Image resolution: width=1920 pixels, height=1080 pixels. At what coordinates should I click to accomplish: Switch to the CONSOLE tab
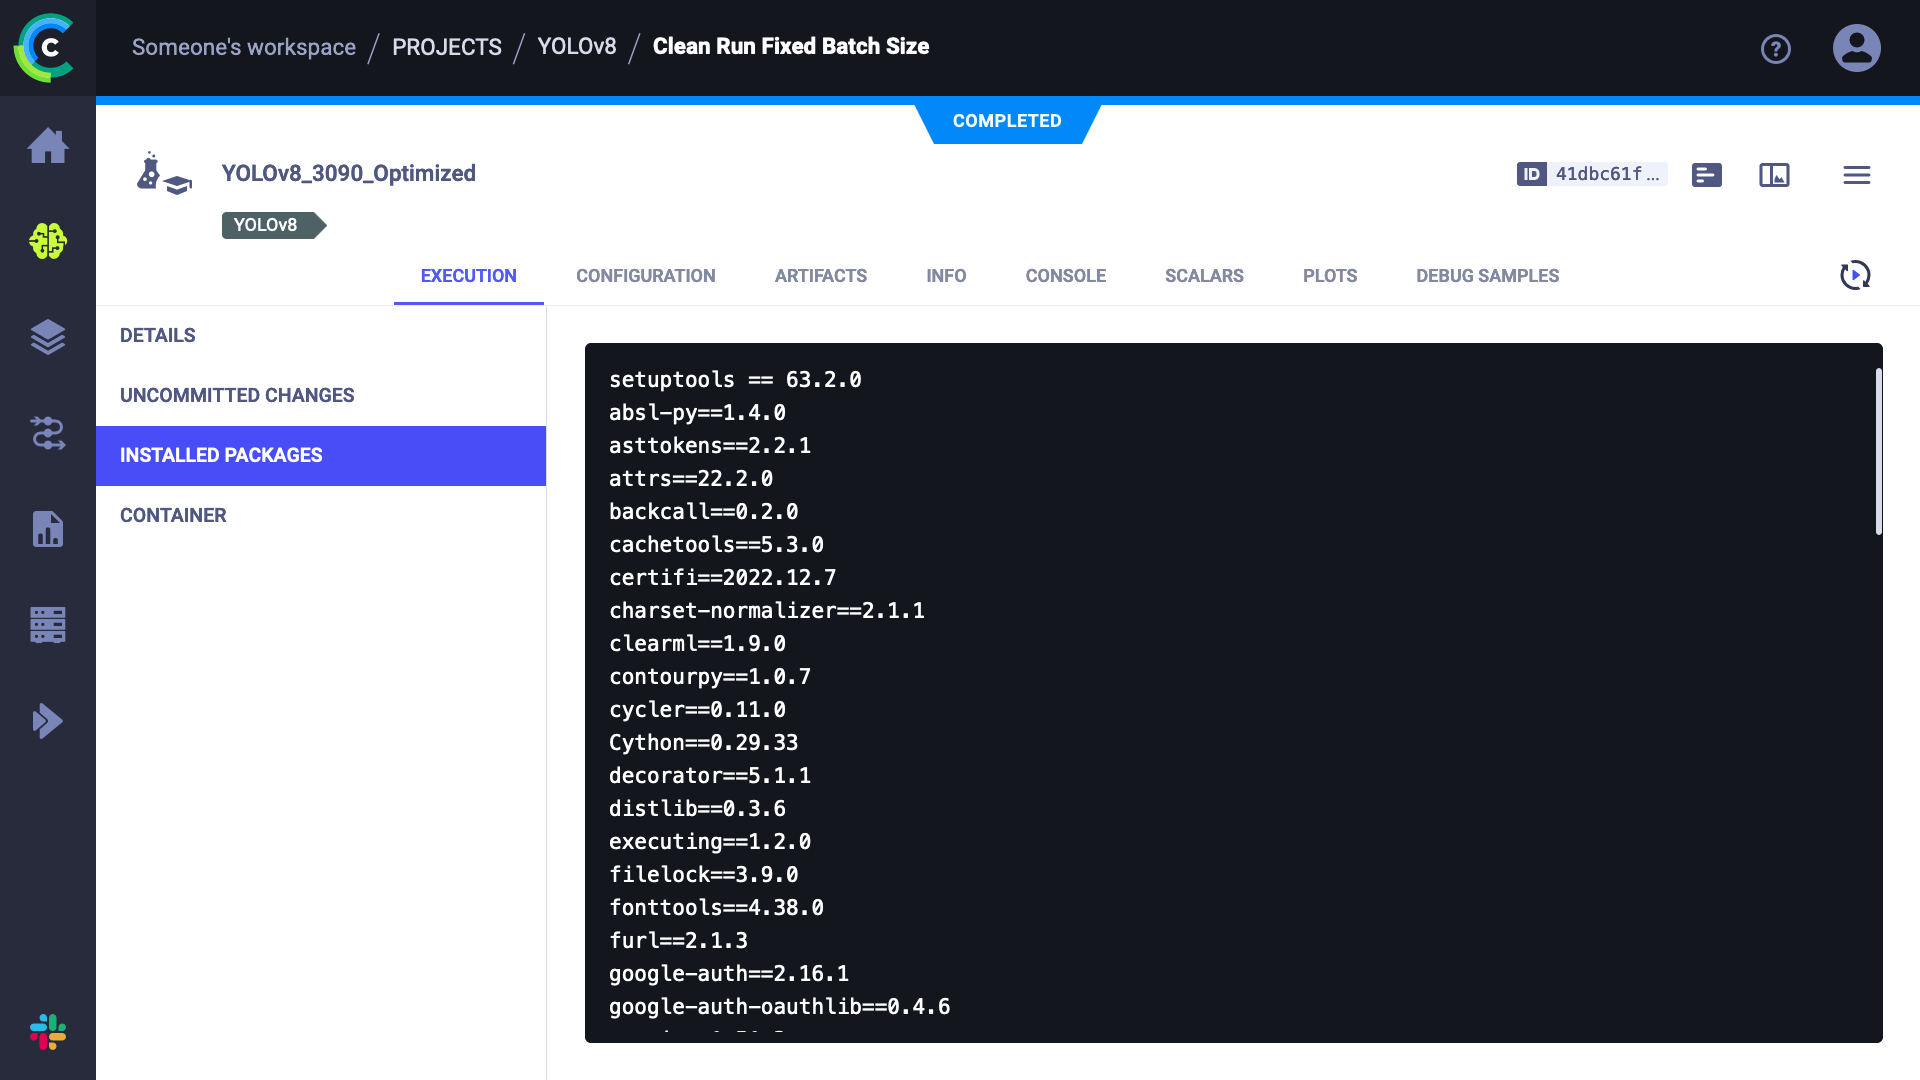tap(1065, 276)
